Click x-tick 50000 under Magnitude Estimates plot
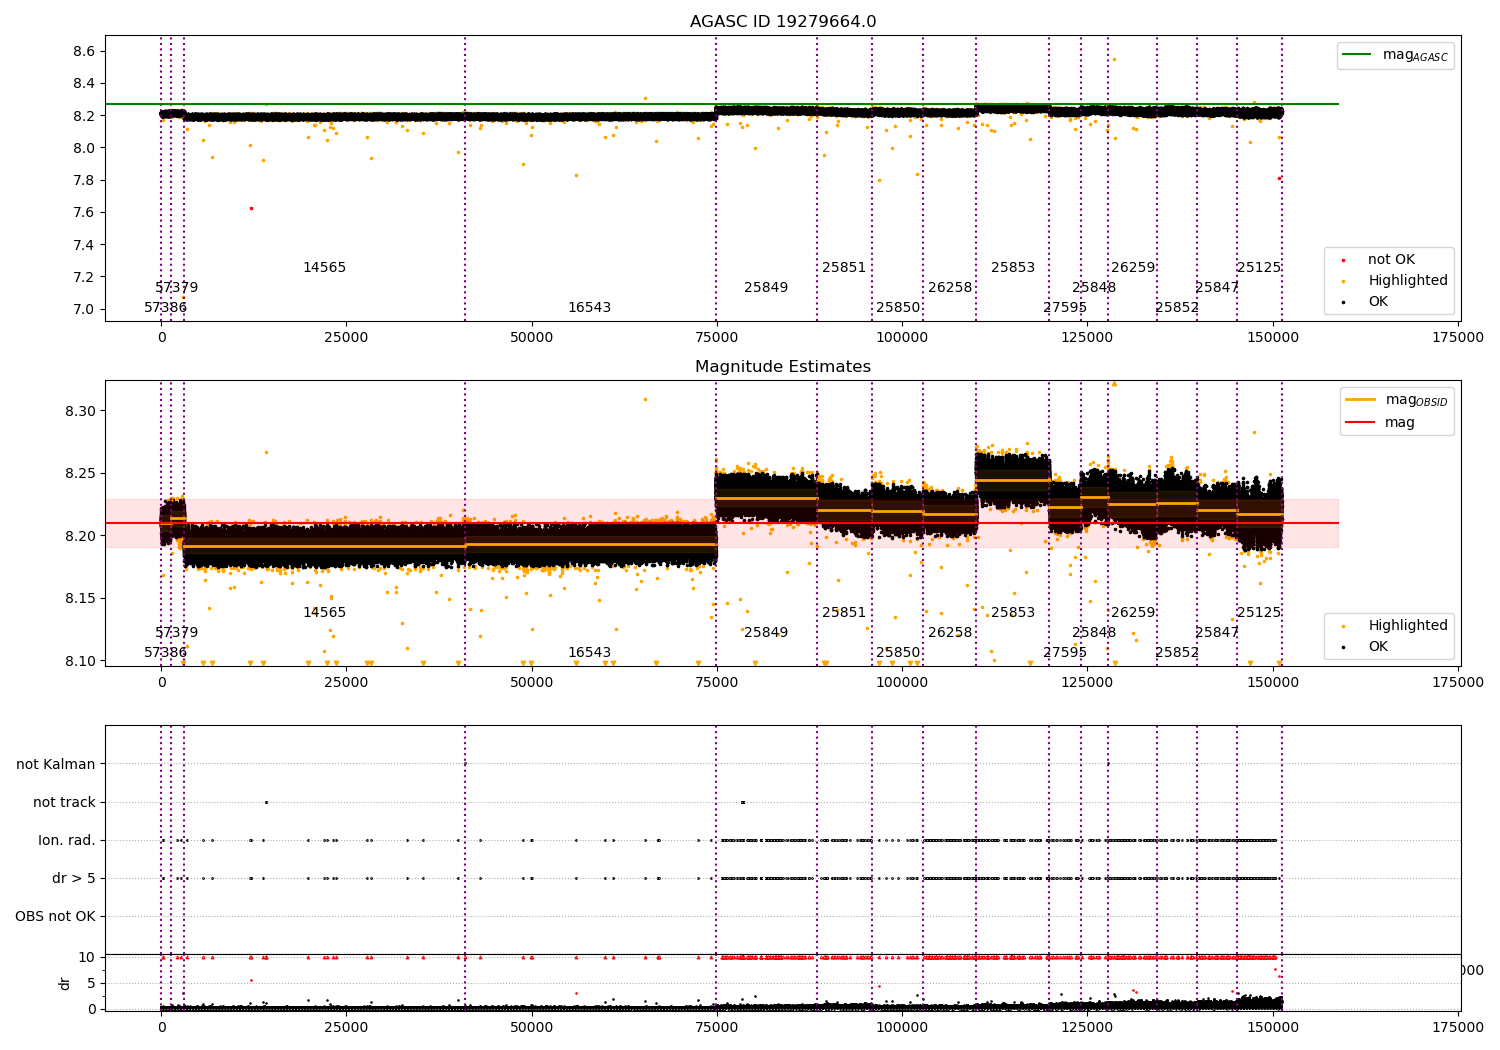Image resolution: width=1500 pixels, height=1050 pixels. pos(531,682)
